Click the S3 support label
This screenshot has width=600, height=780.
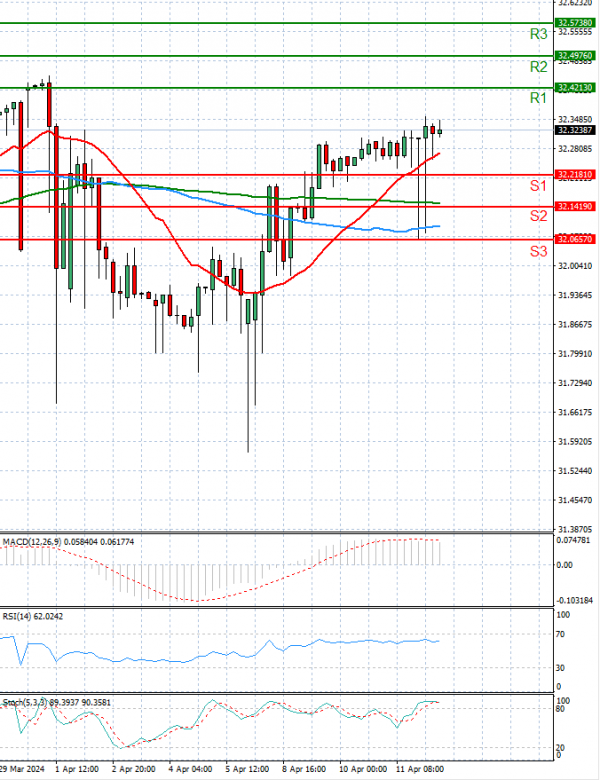[x=538, y=252]
